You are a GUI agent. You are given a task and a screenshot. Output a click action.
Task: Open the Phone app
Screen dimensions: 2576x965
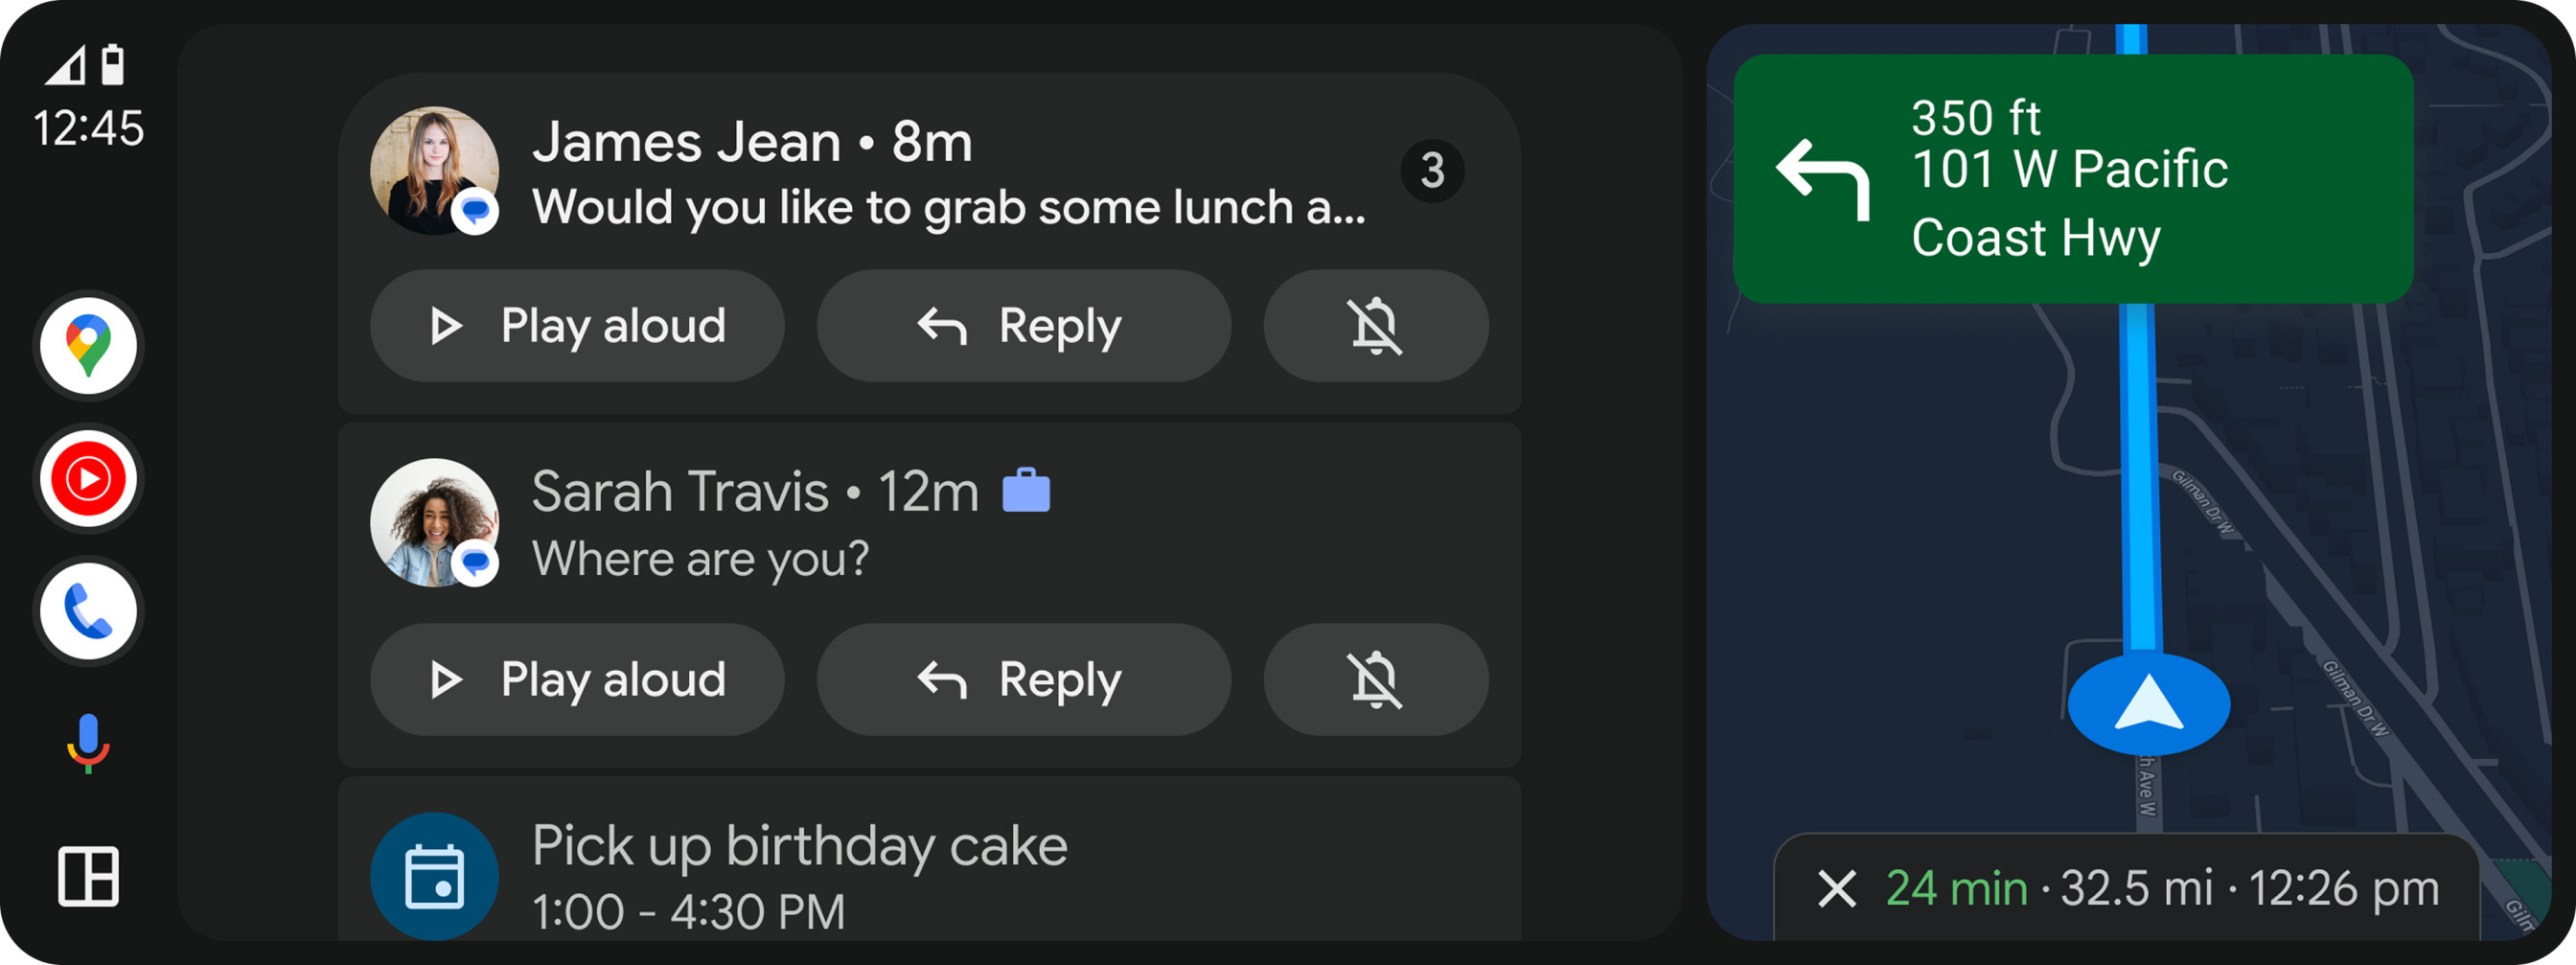(87, 611)
